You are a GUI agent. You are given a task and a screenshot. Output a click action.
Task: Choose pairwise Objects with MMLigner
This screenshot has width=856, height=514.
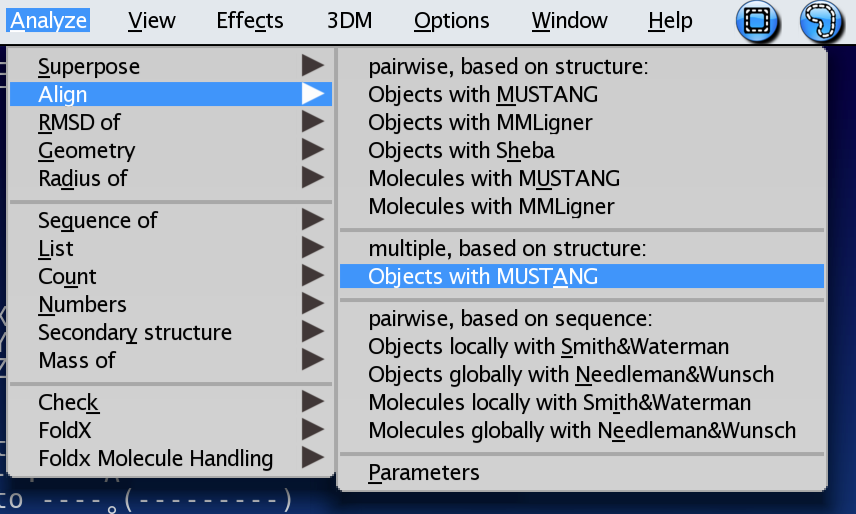(480, 123)
